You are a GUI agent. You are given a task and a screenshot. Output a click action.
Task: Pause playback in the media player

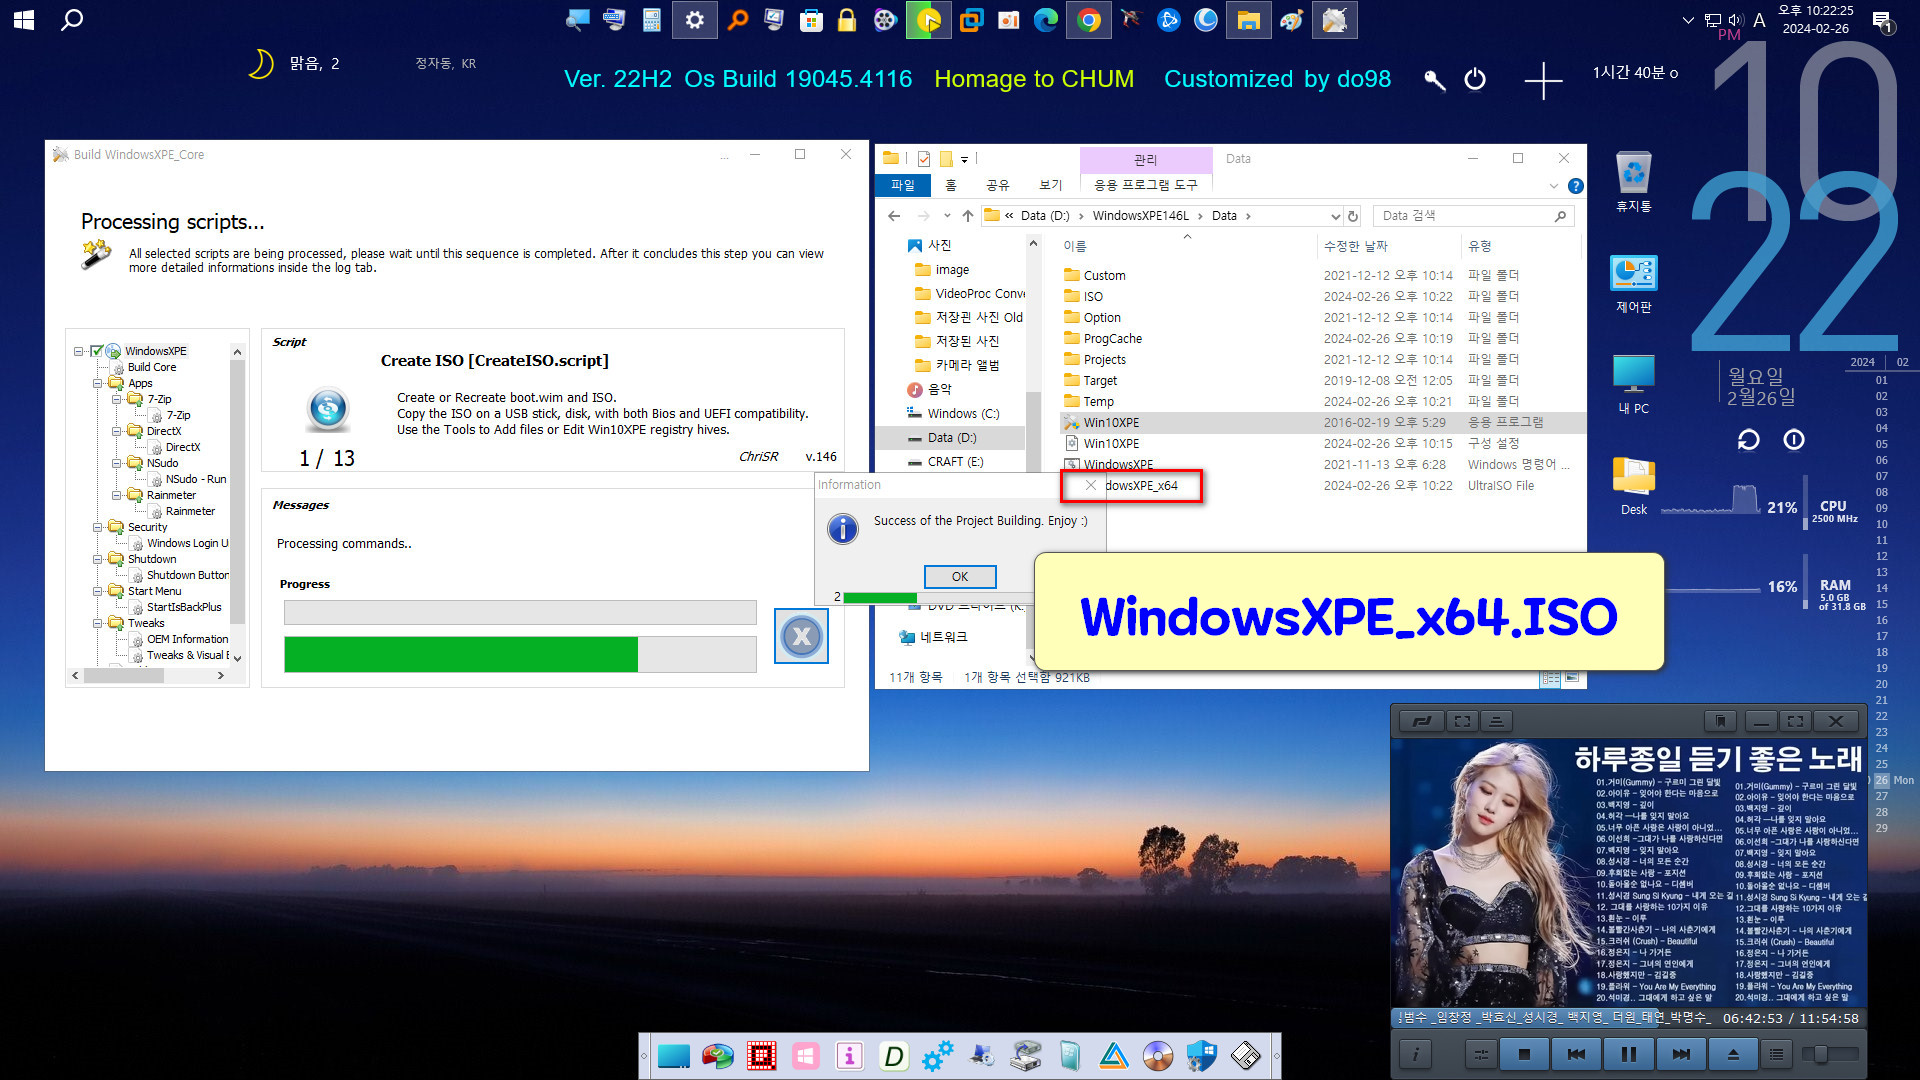tap(1629, 1054)
